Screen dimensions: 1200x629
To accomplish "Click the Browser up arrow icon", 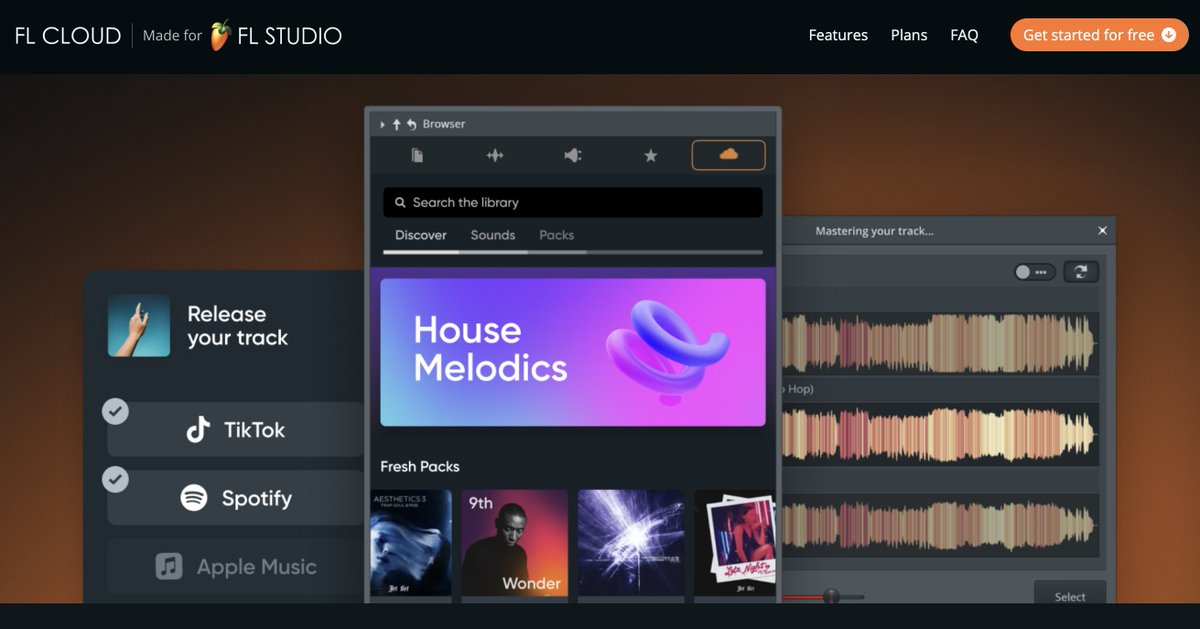I will [x=396, y=124].
